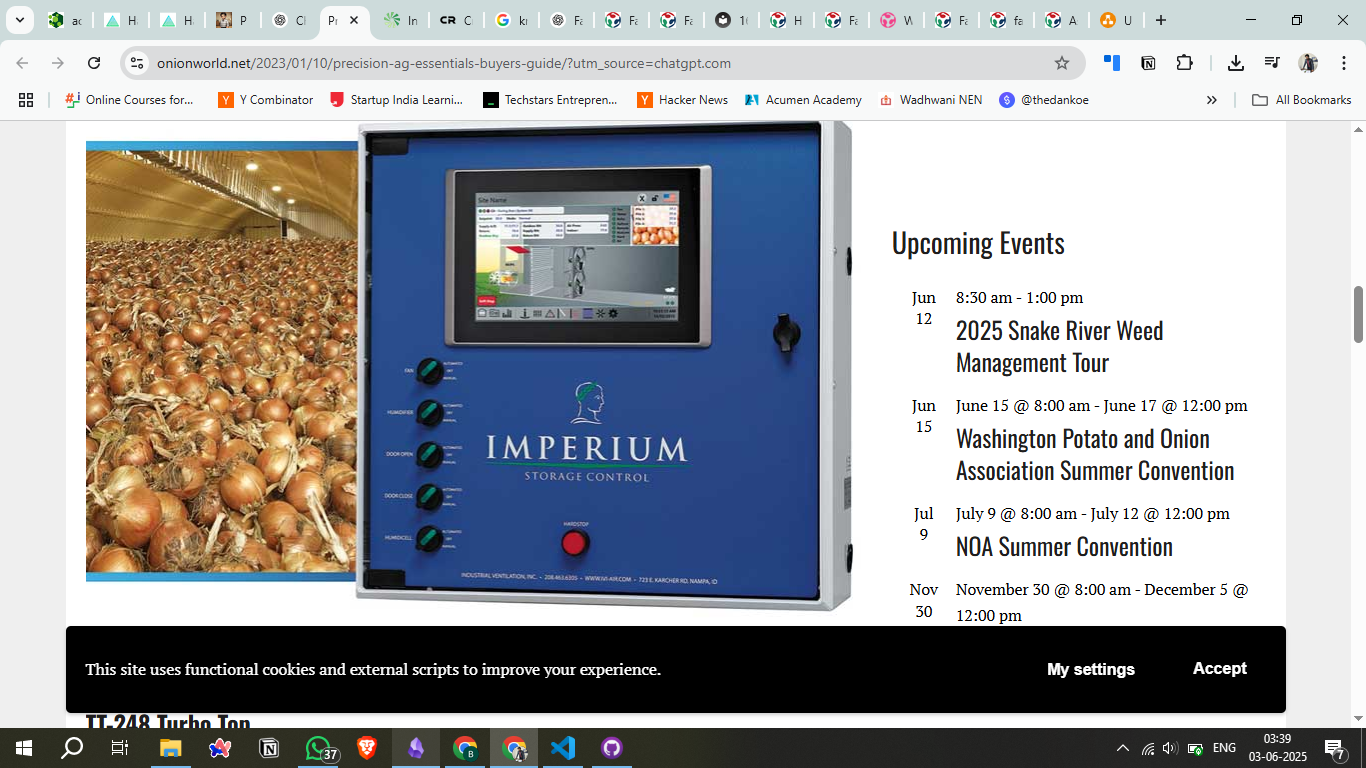Open File Explorer from taskbar
Image resolution: width=1366 pixels, height=768 pixels.
pyautogui.click(x=170, y=748)
